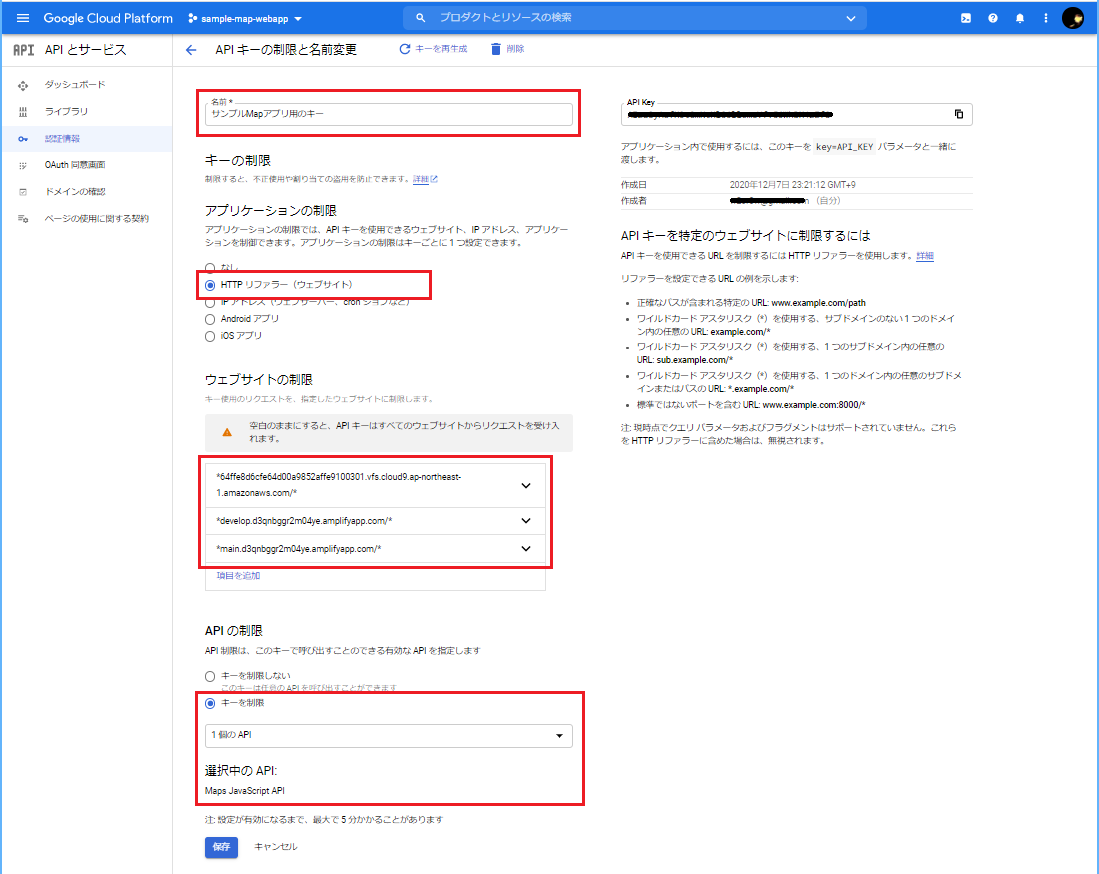
Task: Click the 保存 save button
Action: coord(221,847)
